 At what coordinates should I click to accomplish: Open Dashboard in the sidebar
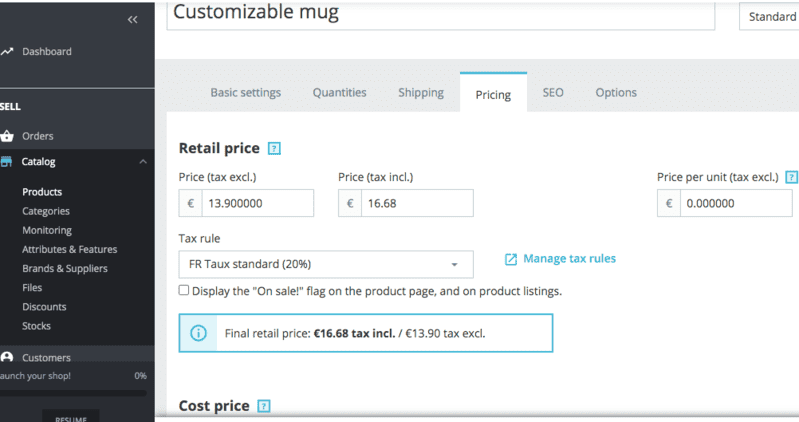point(47,51)
